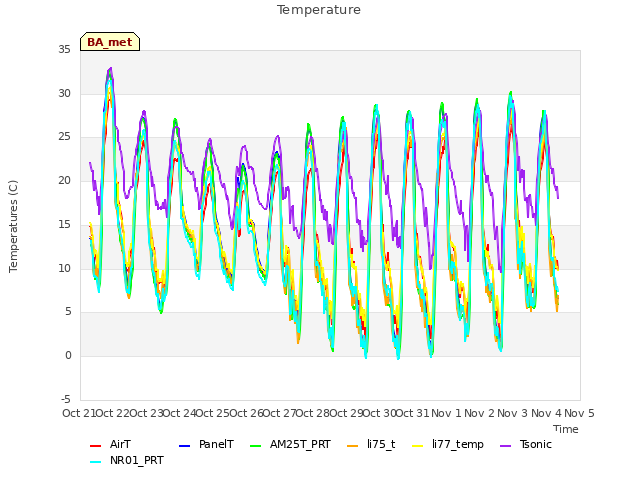Screen dimensions: 640x480
Task: Click the orange li75_t color swatch
Action: point(352,445)
